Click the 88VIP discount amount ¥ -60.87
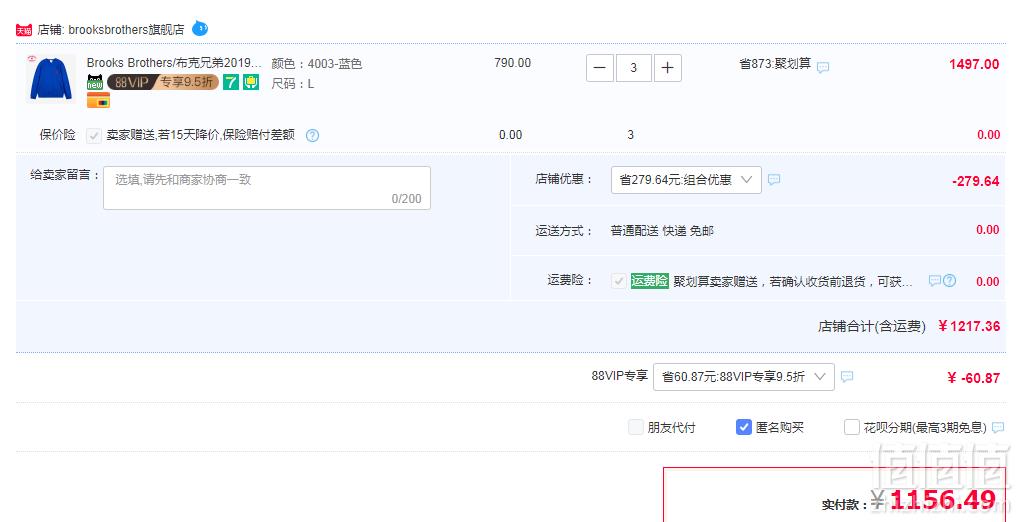 click(974, 378)
